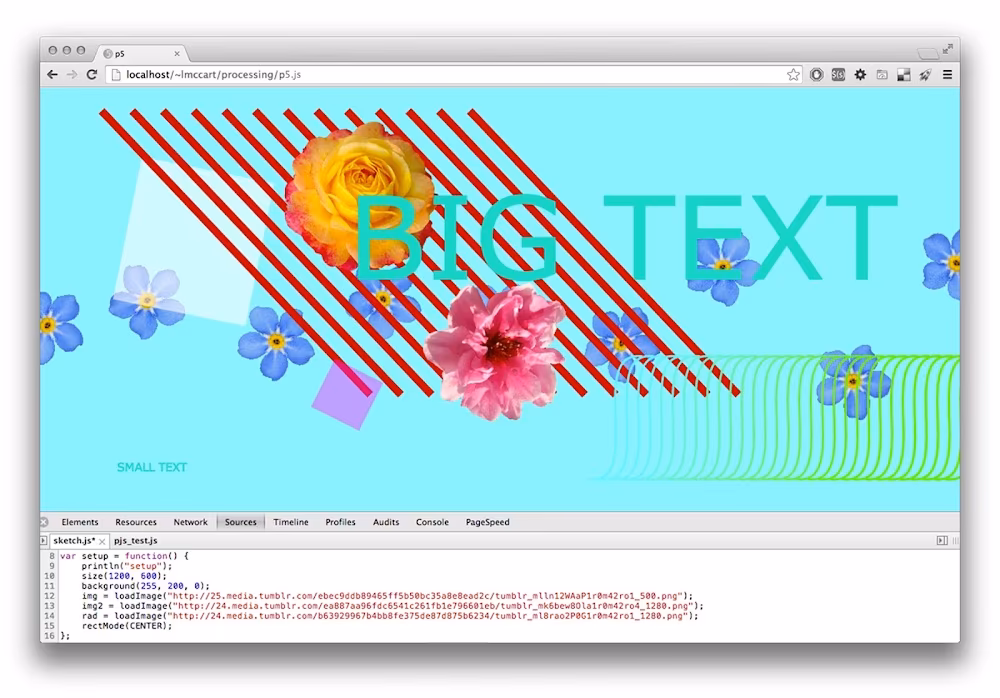This screenshot has width=1000, height=698.
Task: Toggle the file navigator sidebar in Sources
Action: pos(43,540)
